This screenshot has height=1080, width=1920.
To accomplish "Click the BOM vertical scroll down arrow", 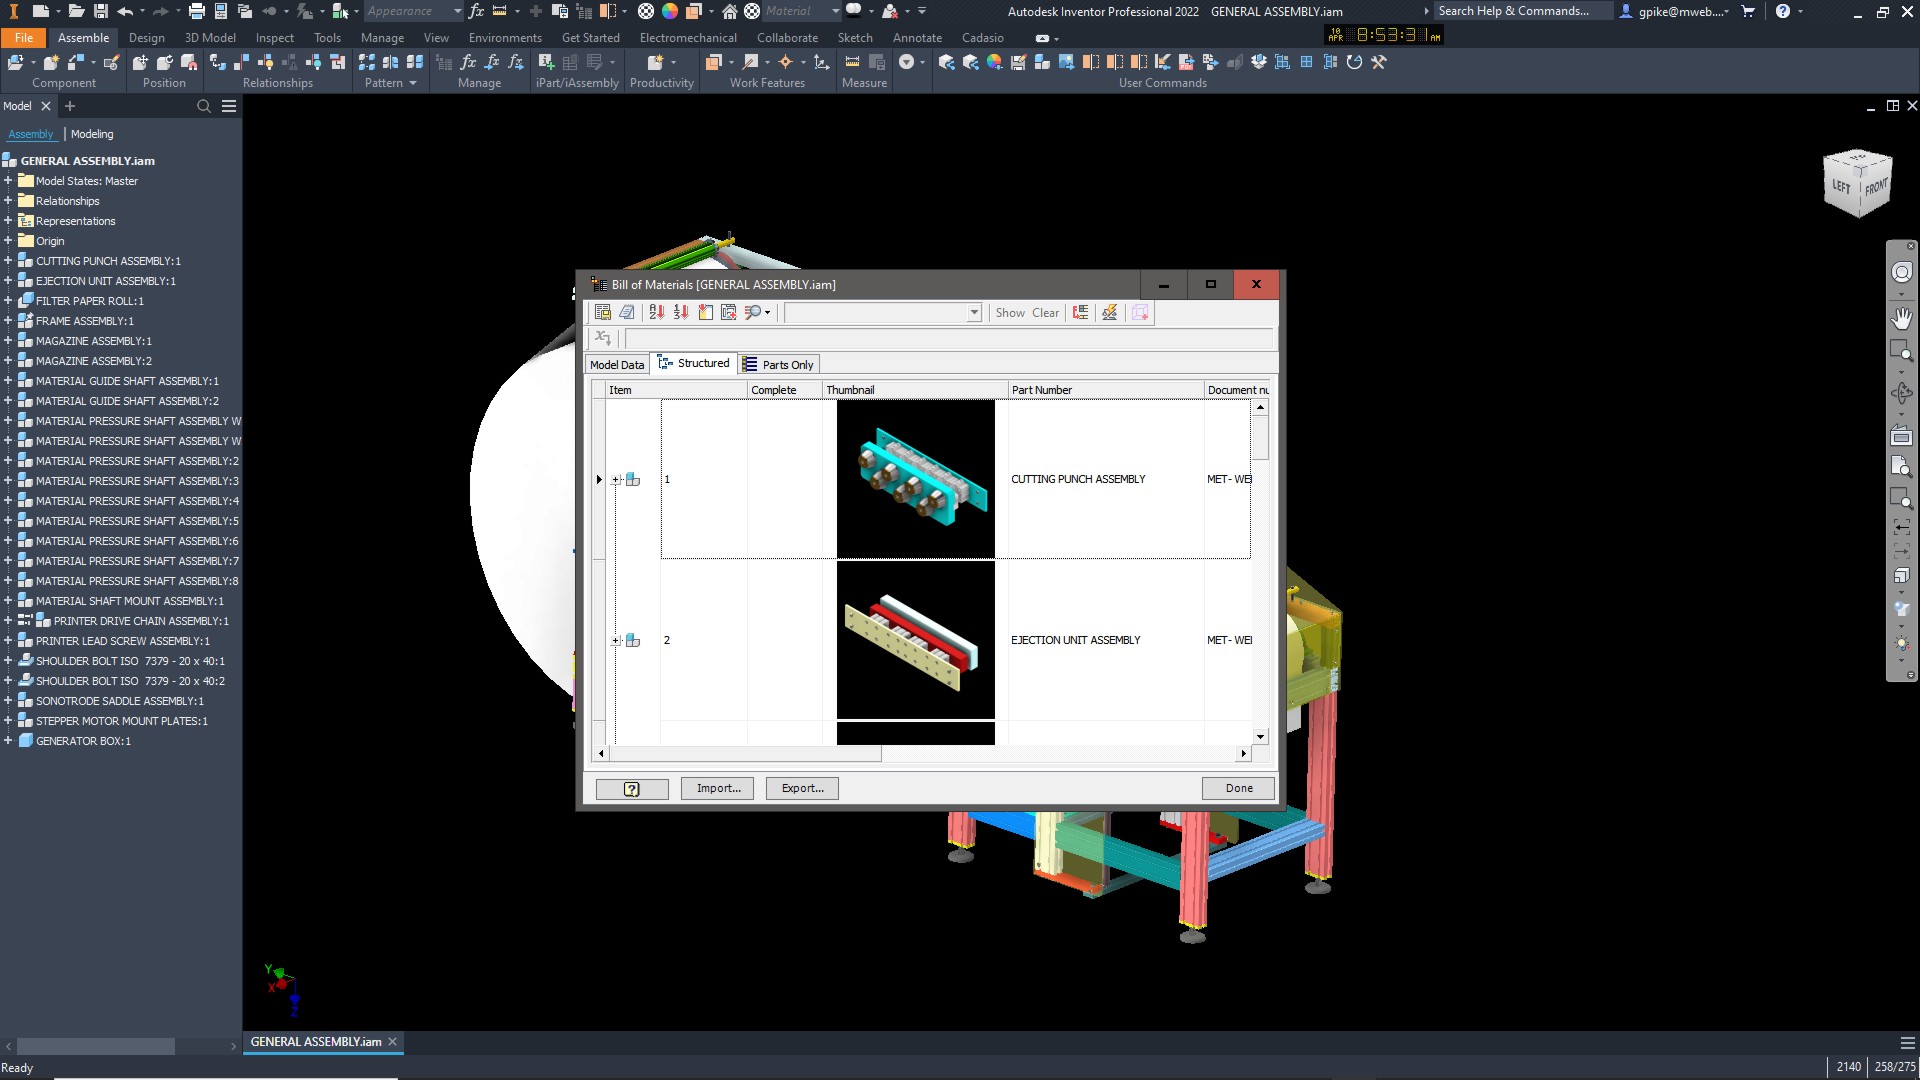I will 1260,737.
